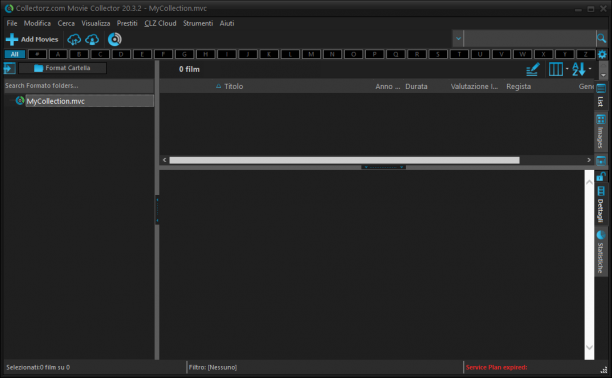Sort by the Durata column header
612x378 pixels.
tap(416, 86)
